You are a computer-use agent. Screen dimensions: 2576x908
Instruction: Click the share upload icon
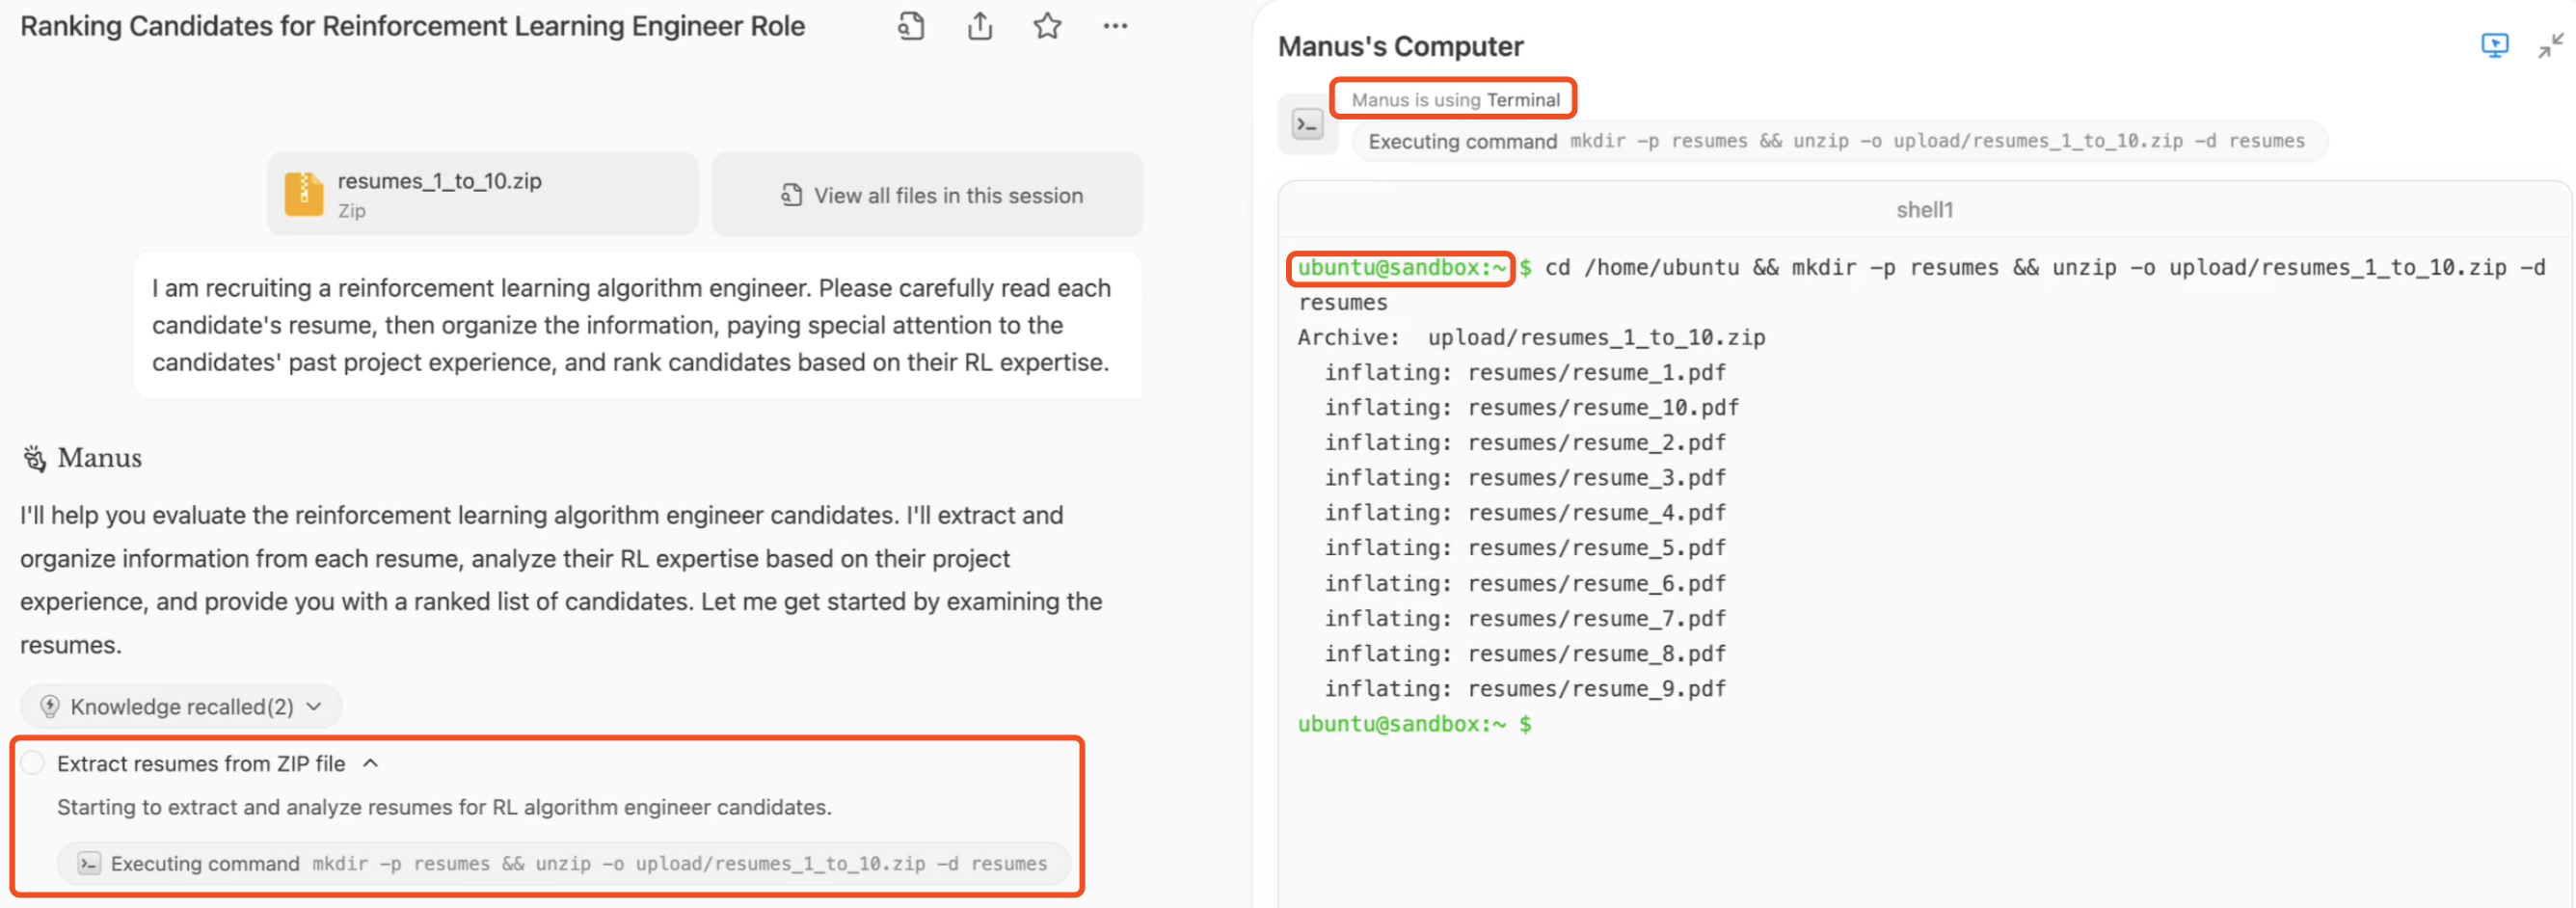pyautogui.click(x=980, y=26)
